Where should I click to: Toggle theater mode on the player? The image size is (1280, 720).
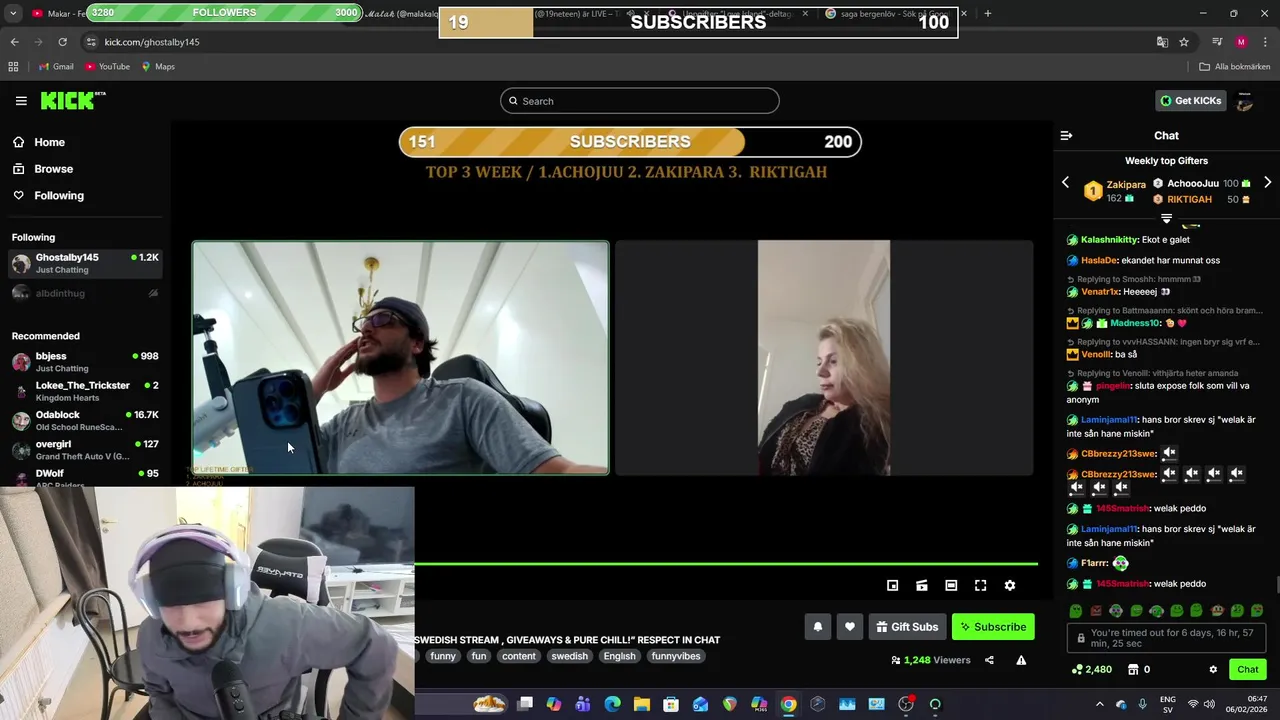tap(951, 586)
